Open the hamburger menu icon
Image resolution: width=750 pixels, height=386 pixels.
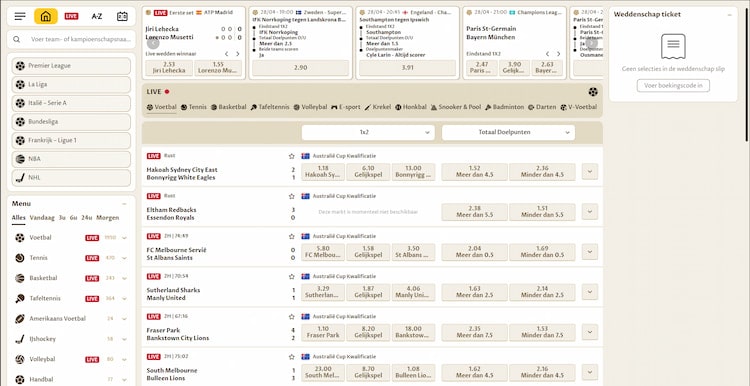point(20,16)
